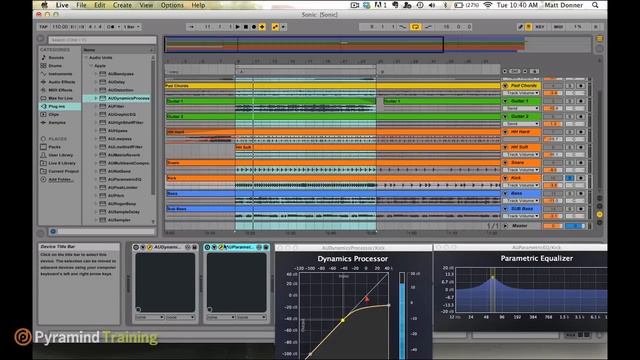Screen dimensions: 640x360
Task: Fold the AUDynamics device
Action: coord(143,247)
